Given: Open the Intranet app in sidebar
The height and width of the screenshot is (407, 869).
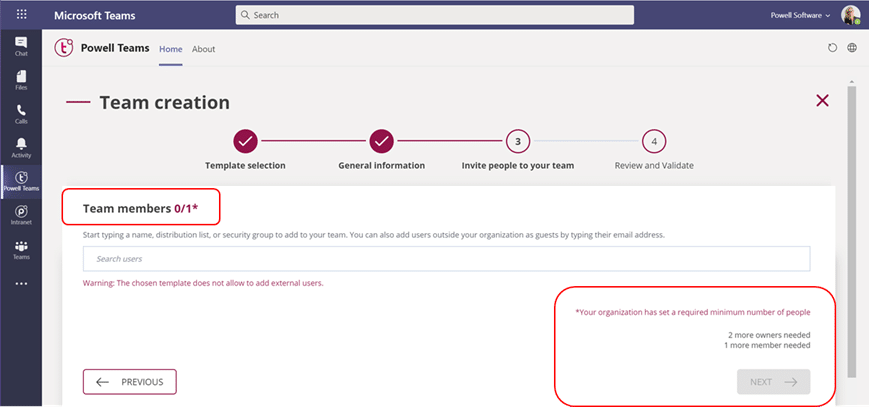Looking at the screenshot, I should tap(21, 216).
